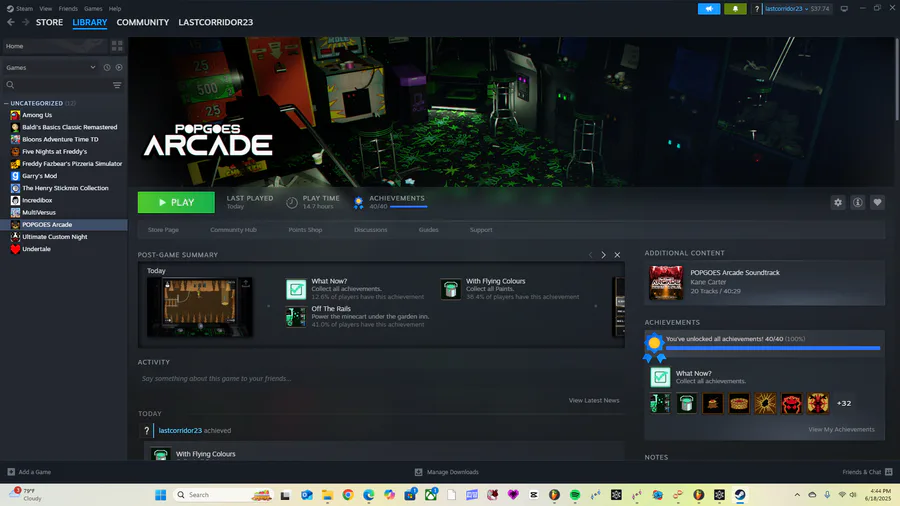Click the back navigation arrow
The height and width of the screenshot is (506, 900).
10,22
